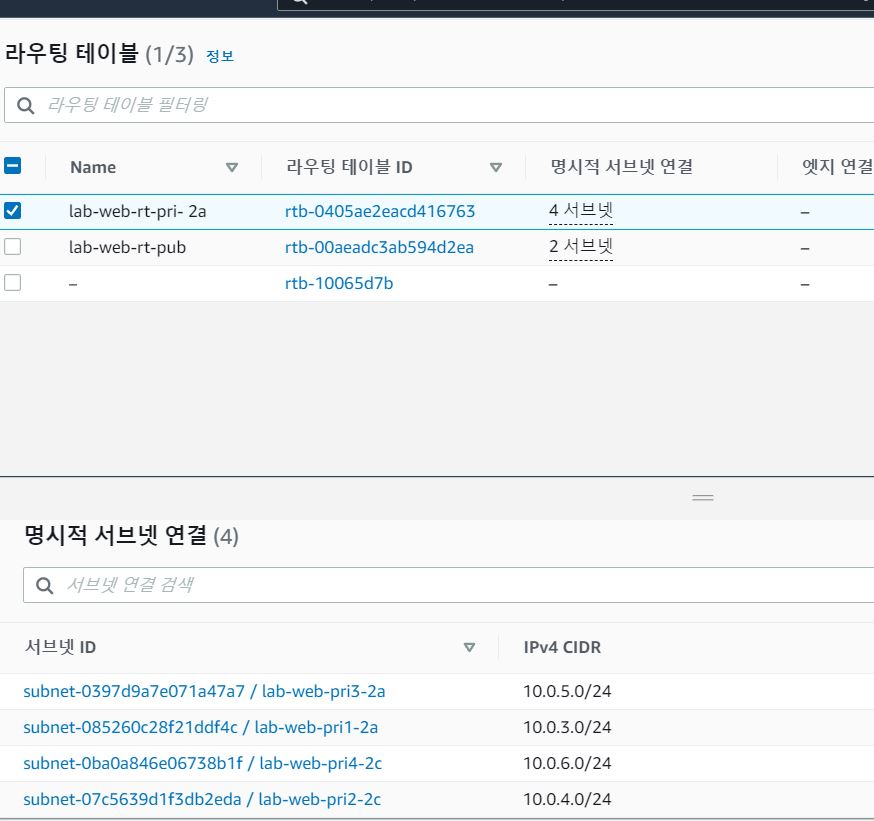Viewport: 874px width, 821px height.
Task: Toggle the select-all header checkbox
Action: click(12, 166)
